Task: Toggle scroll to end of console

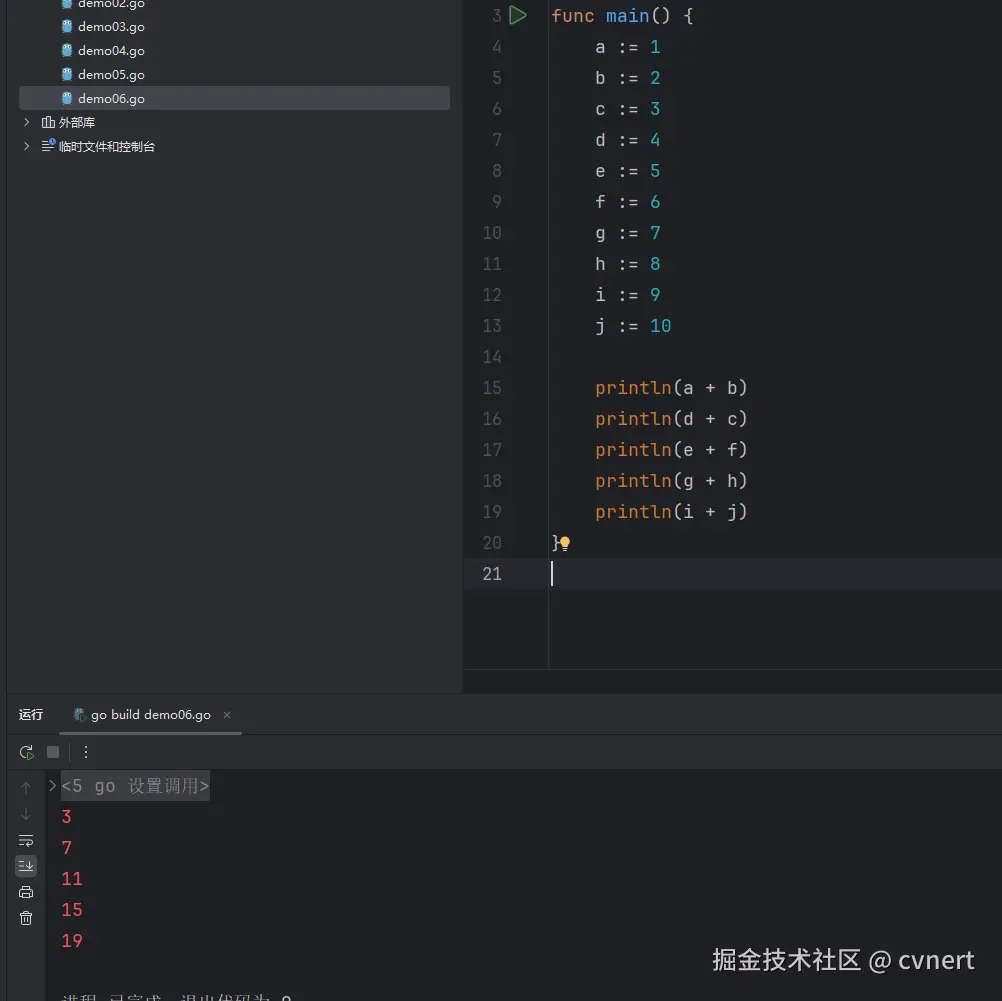Action: tap(26, 866)
